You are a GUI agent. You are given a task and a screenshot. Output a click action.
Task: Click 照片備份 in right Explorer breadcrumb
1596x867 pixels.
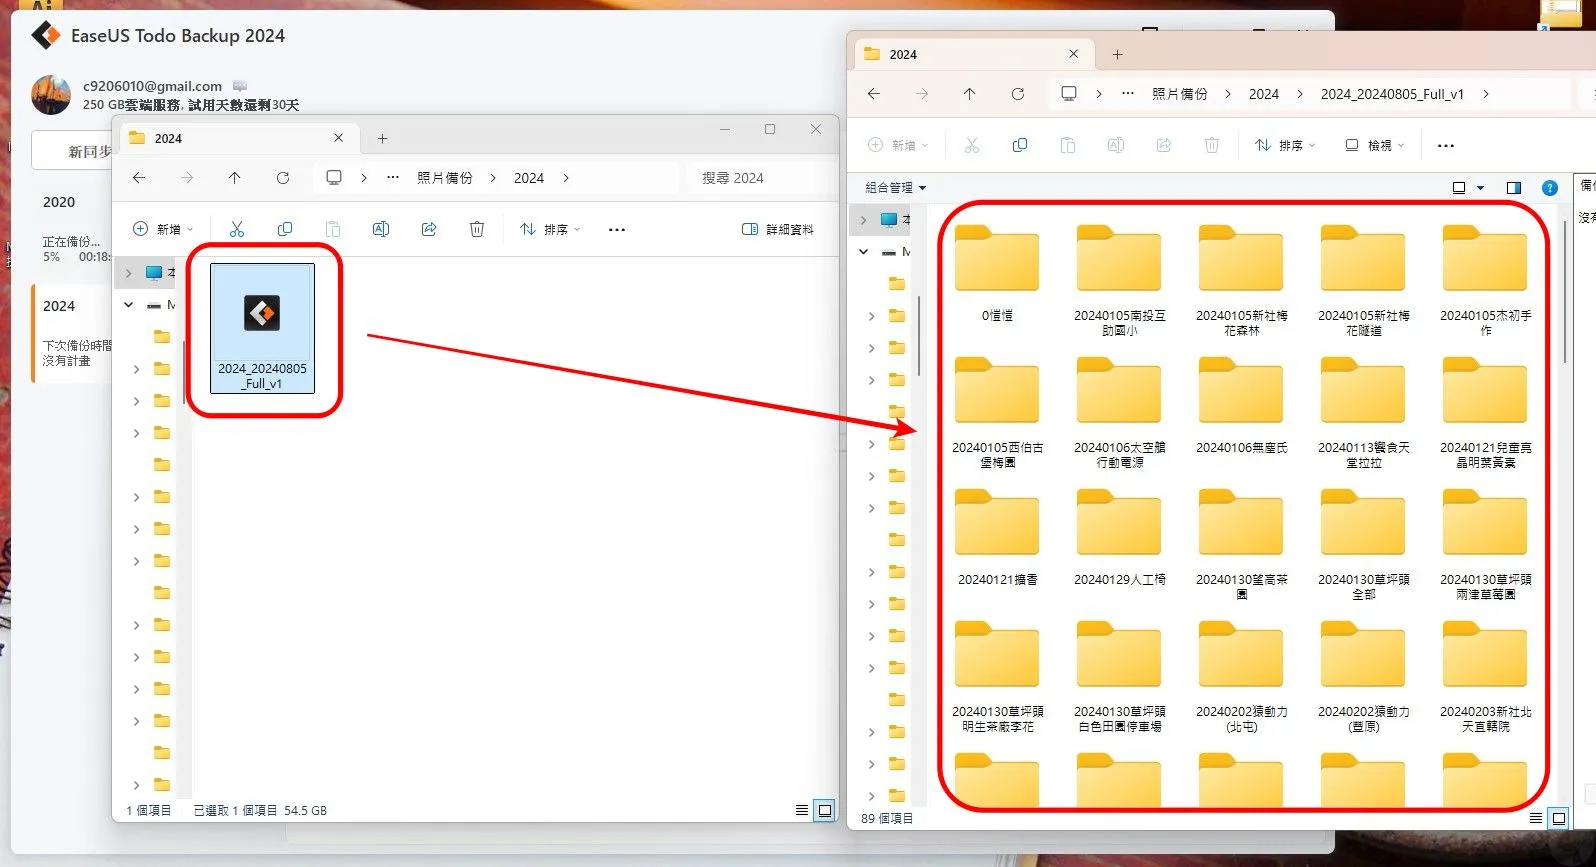(x=1180, y=94)
